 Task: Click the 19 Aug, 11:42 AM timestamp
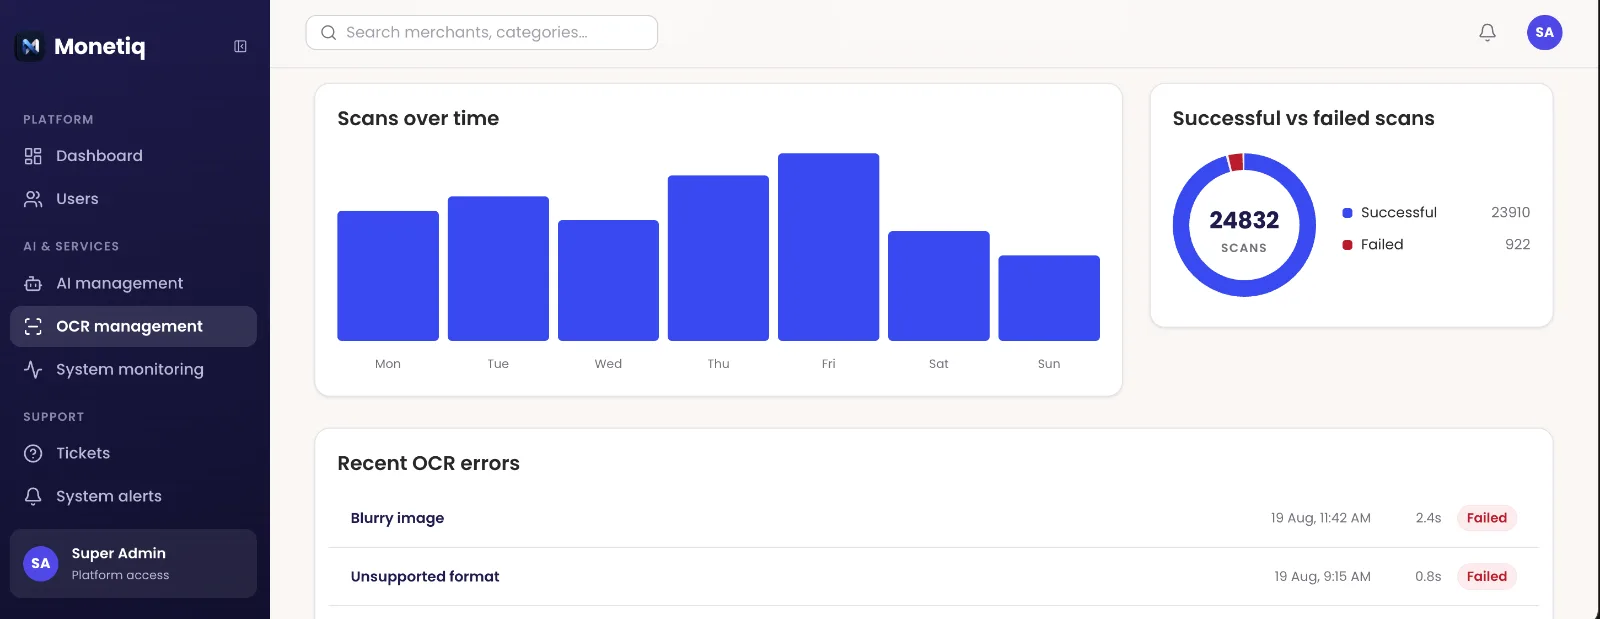[1320, 518]
